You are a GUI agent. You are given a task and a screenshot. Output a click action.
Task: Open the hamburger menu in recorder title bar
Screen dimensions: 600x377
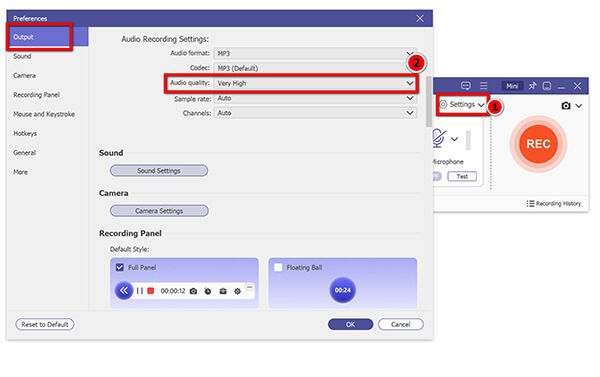point(484,86)
